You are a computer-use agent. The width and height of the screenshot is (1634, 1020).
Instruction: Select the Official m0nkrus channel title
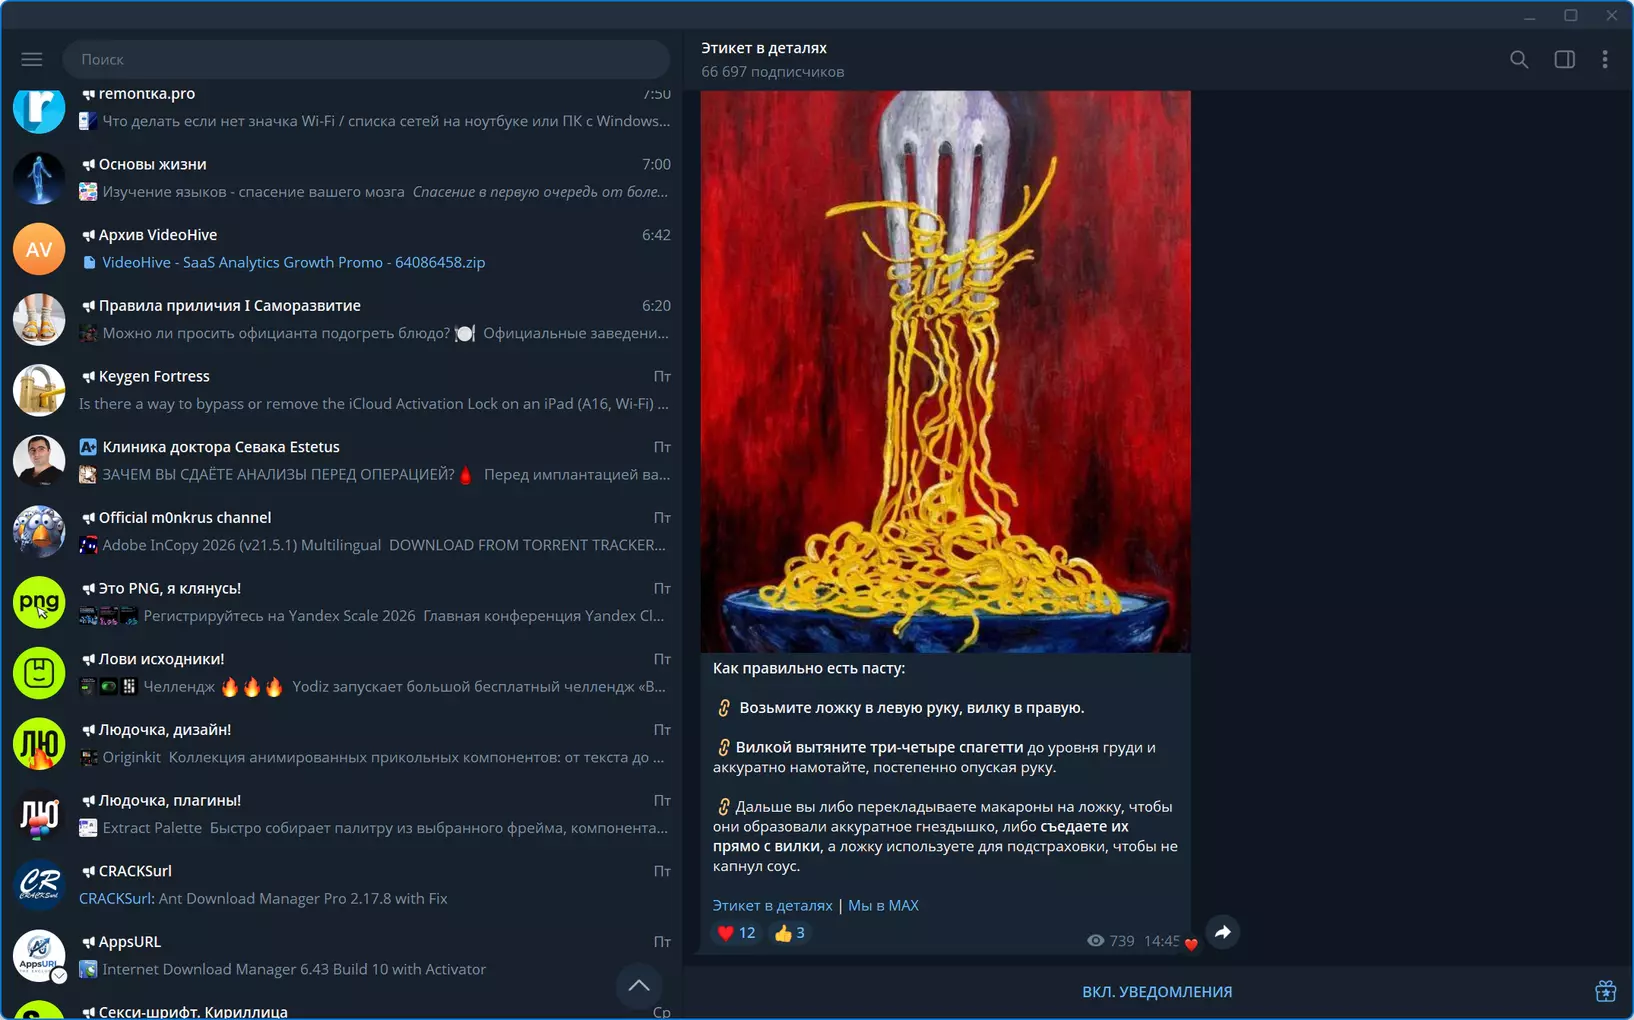pos(185,517)
